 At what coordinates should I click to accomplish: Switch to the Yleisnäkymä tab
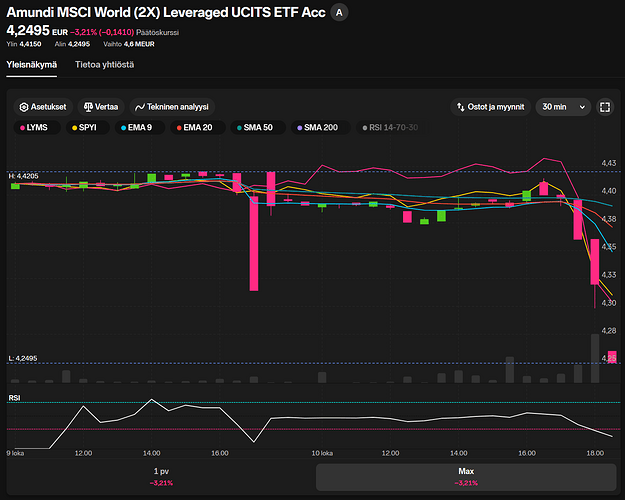31,65
